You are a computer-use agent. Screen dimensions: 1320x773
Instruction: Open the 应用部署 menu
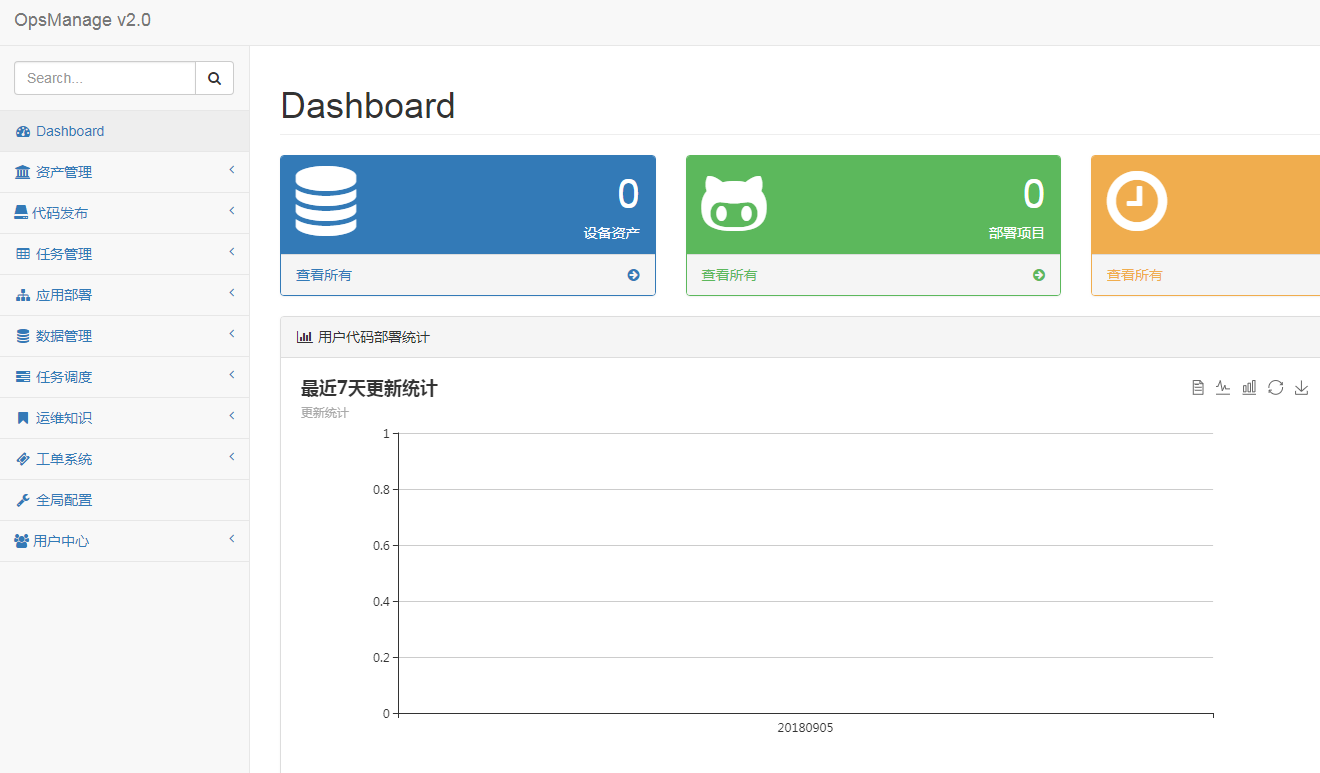(124, 295)
